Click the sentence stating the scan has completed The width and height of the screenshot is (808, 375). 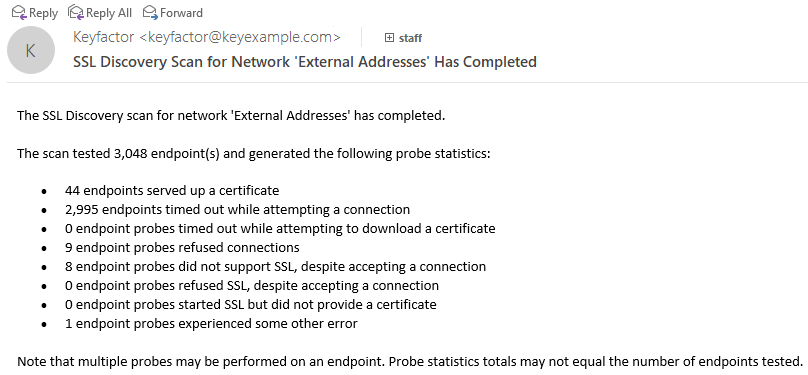pyautogui.click(x=231, y=115)
